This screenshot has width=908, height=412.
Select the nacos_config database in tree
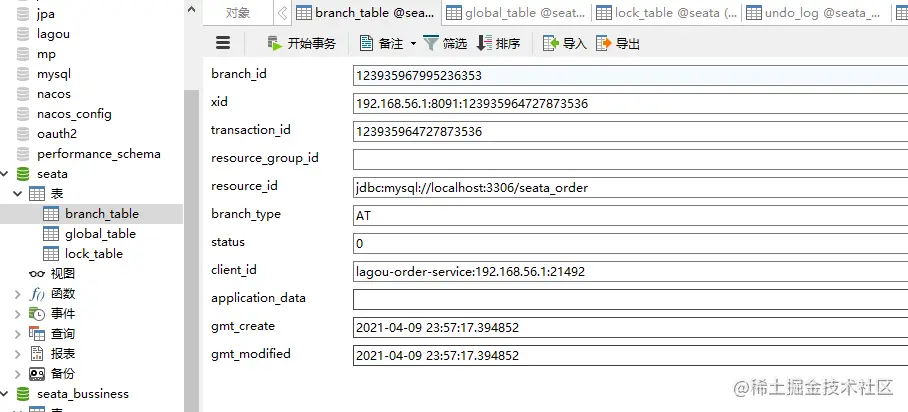pos(74,114)
